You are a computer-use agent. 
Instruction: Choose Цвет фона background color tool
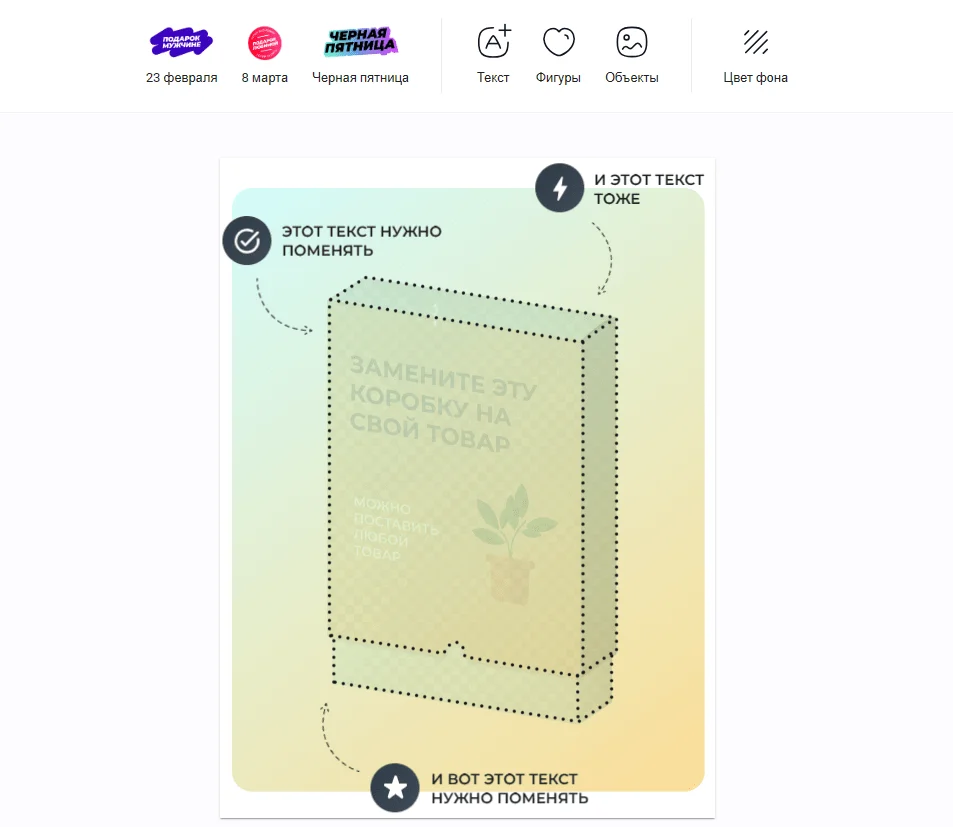point(755,55)
